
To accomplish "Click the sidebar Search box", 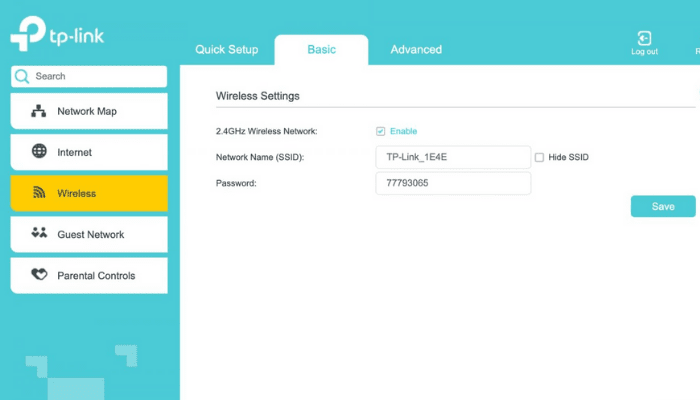I will (95, 76).
